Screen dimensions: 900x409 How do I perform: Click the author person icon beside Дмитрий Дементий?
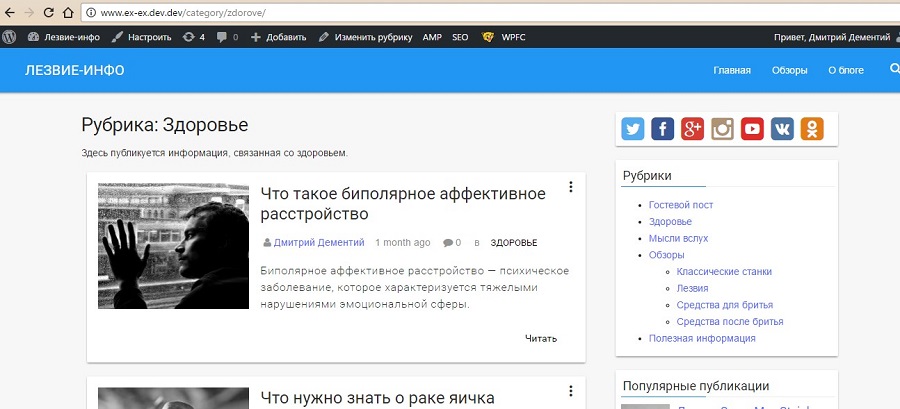click(267, 243)
